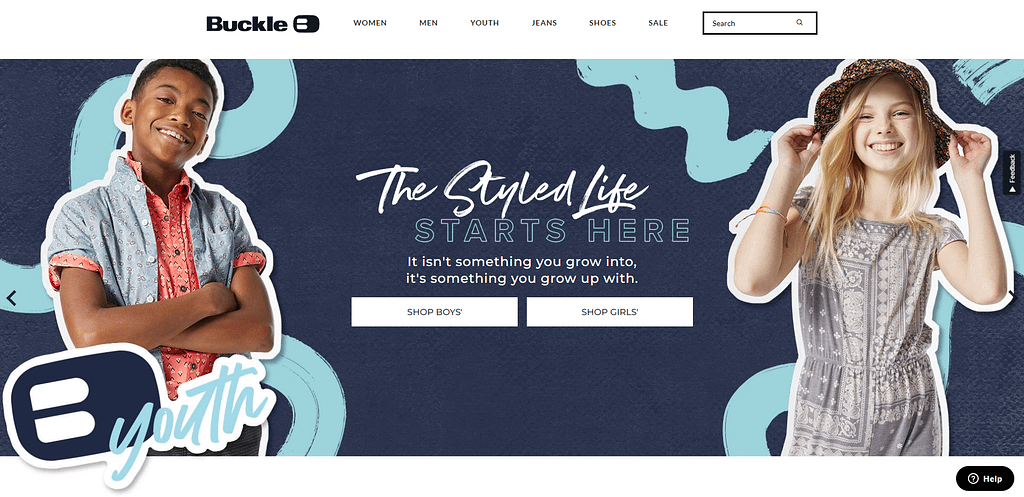Open the Help chat button
Screen dimensions: 1024x497
tap(985, 479)
